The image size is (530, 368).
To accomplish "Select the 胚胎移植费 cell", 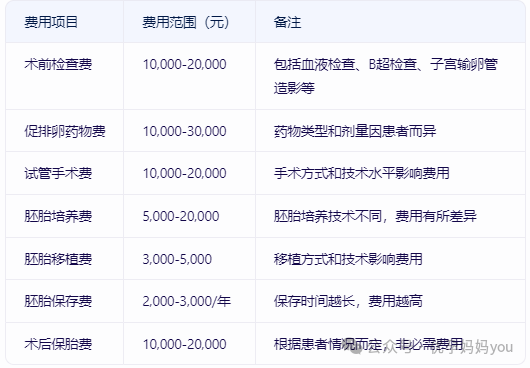I will [58, 259].
